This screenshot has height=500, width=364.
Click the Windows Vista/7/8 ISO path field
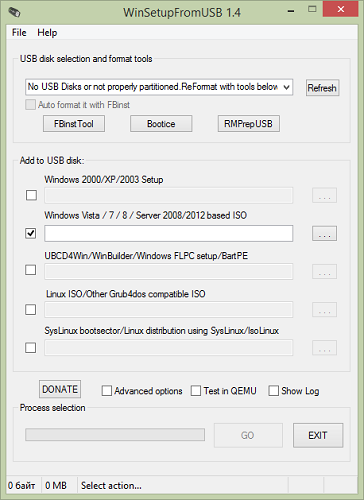169,233
